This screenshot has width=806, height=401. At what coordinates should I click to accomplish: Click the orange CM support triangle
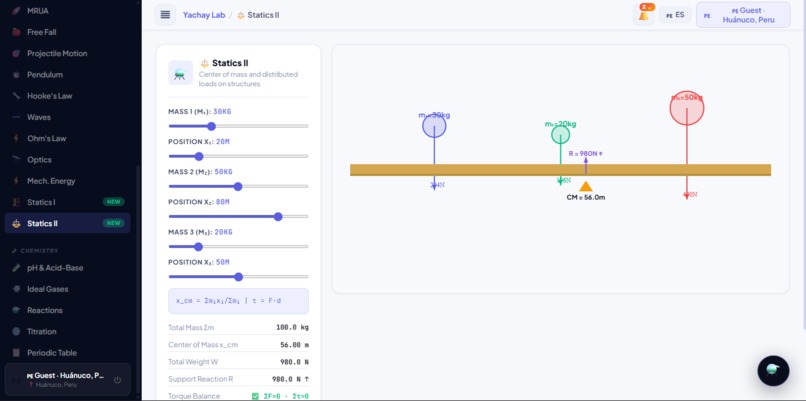pyautogui.click(x=585, y=186)
